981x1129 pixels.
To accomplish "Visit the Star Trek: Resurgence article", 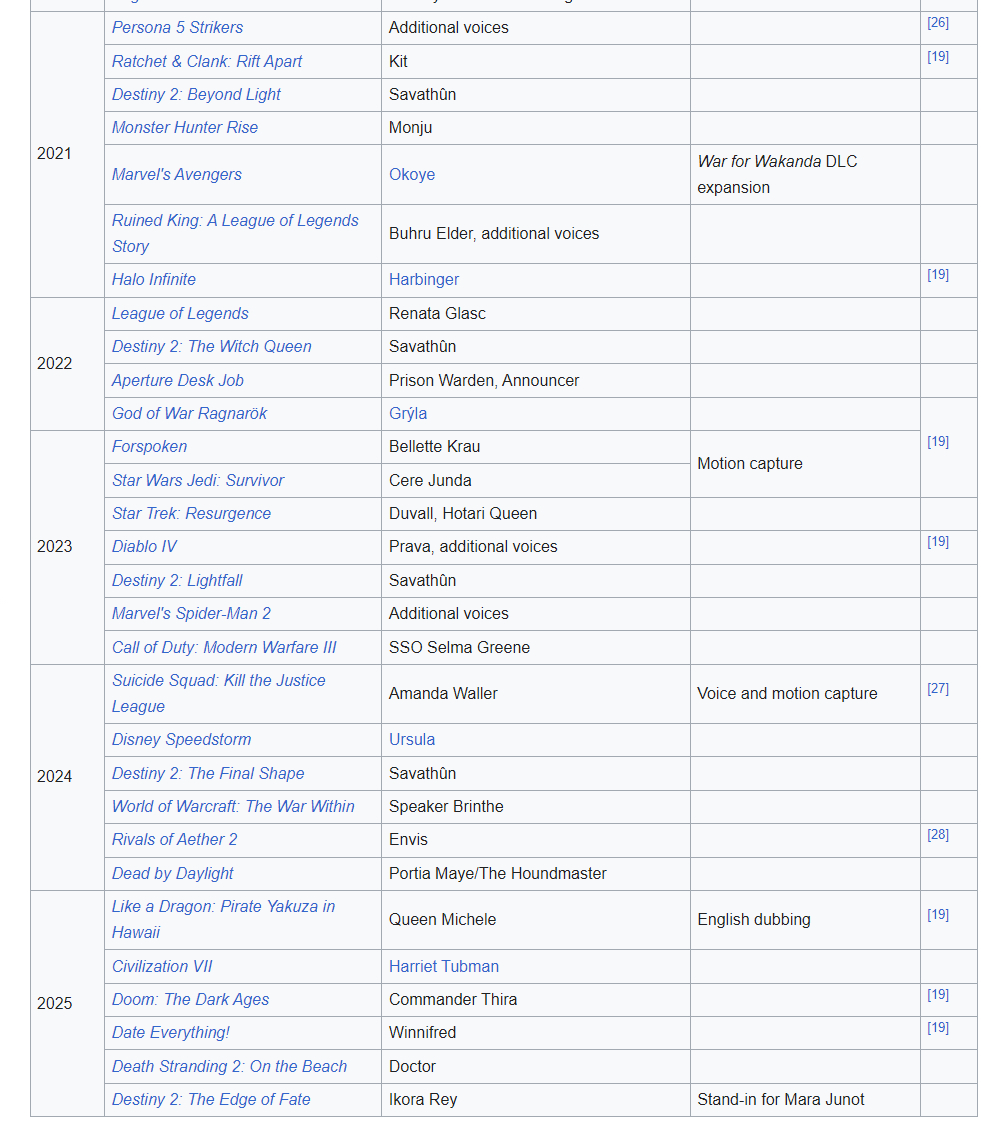I will 192,513.
